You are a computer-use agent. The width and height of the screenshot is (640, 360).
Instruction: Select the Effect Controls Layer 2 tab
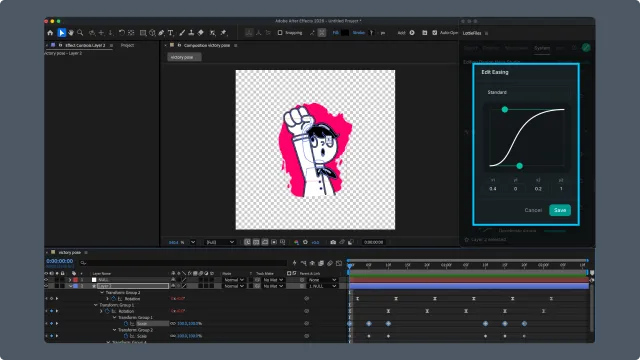pos(85,45)
